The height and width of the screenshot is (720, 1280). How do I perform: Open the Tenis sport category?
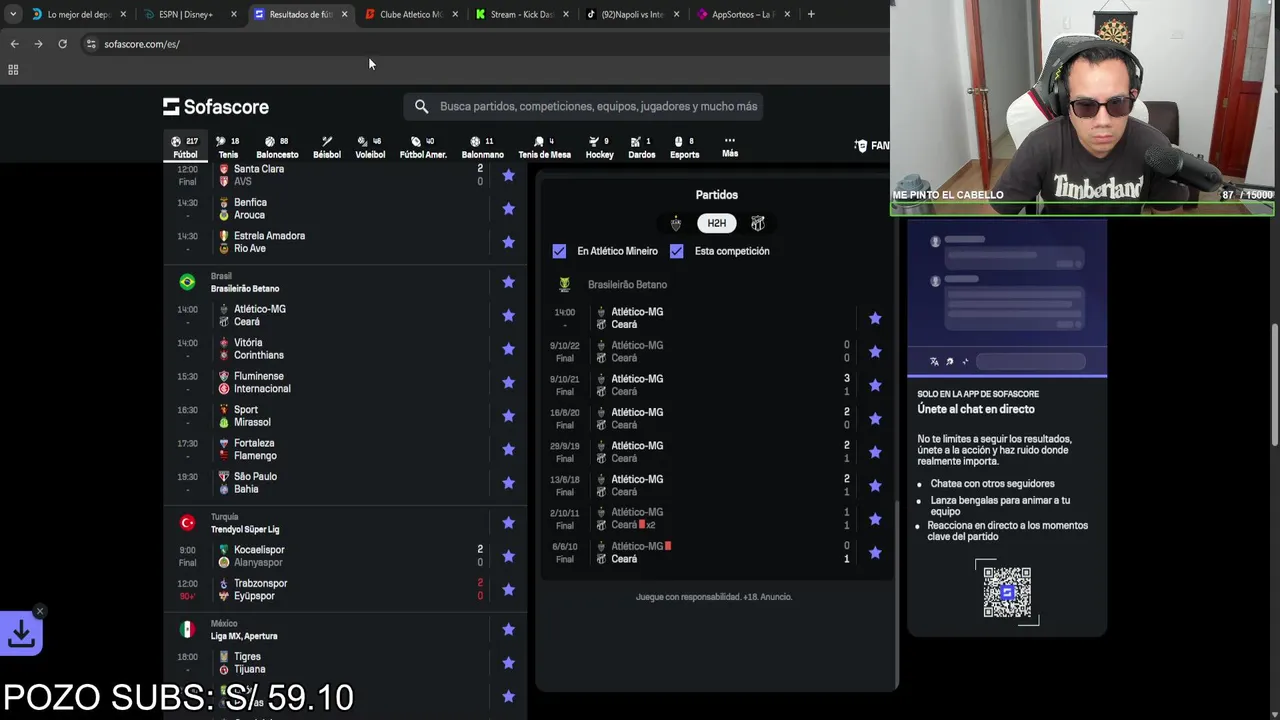229,147
